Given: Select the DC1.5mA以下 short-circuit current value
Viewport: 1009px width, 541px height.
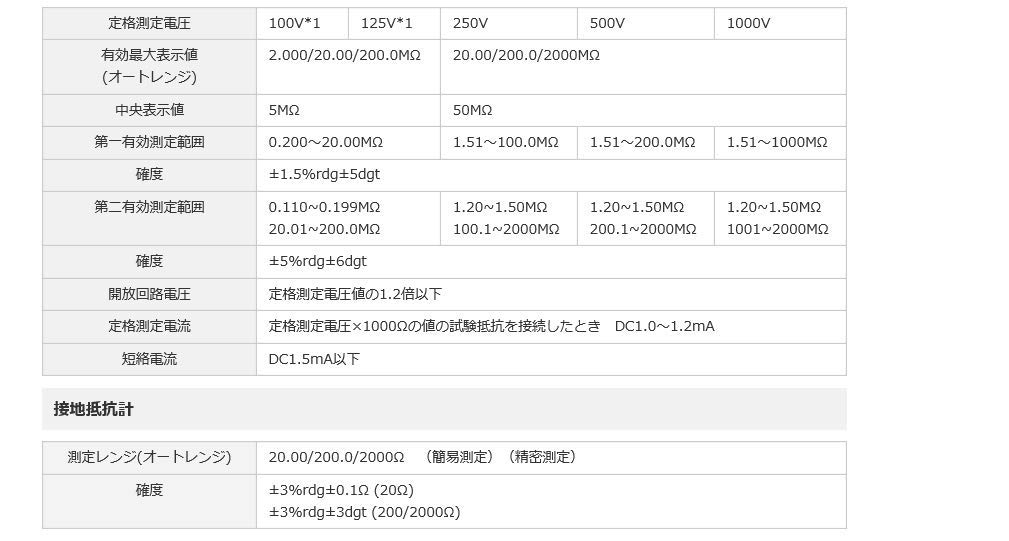Looking at the screenshot, I should (x=314, y=358).
